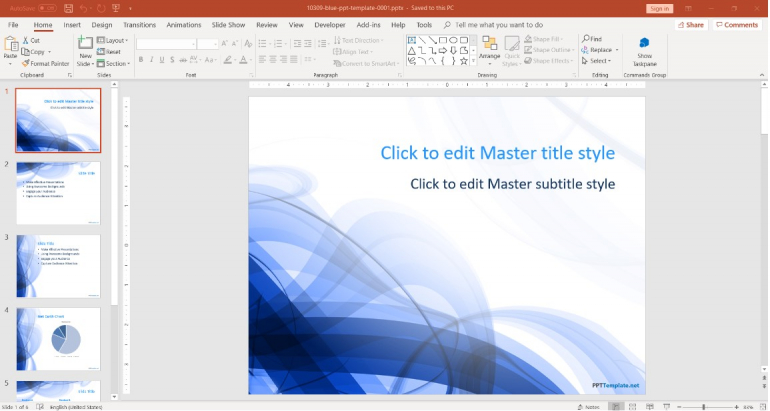Click the Share button
The width and height of the screenshot is (770, 411).
pyautogui.click(x=690, y=25)
